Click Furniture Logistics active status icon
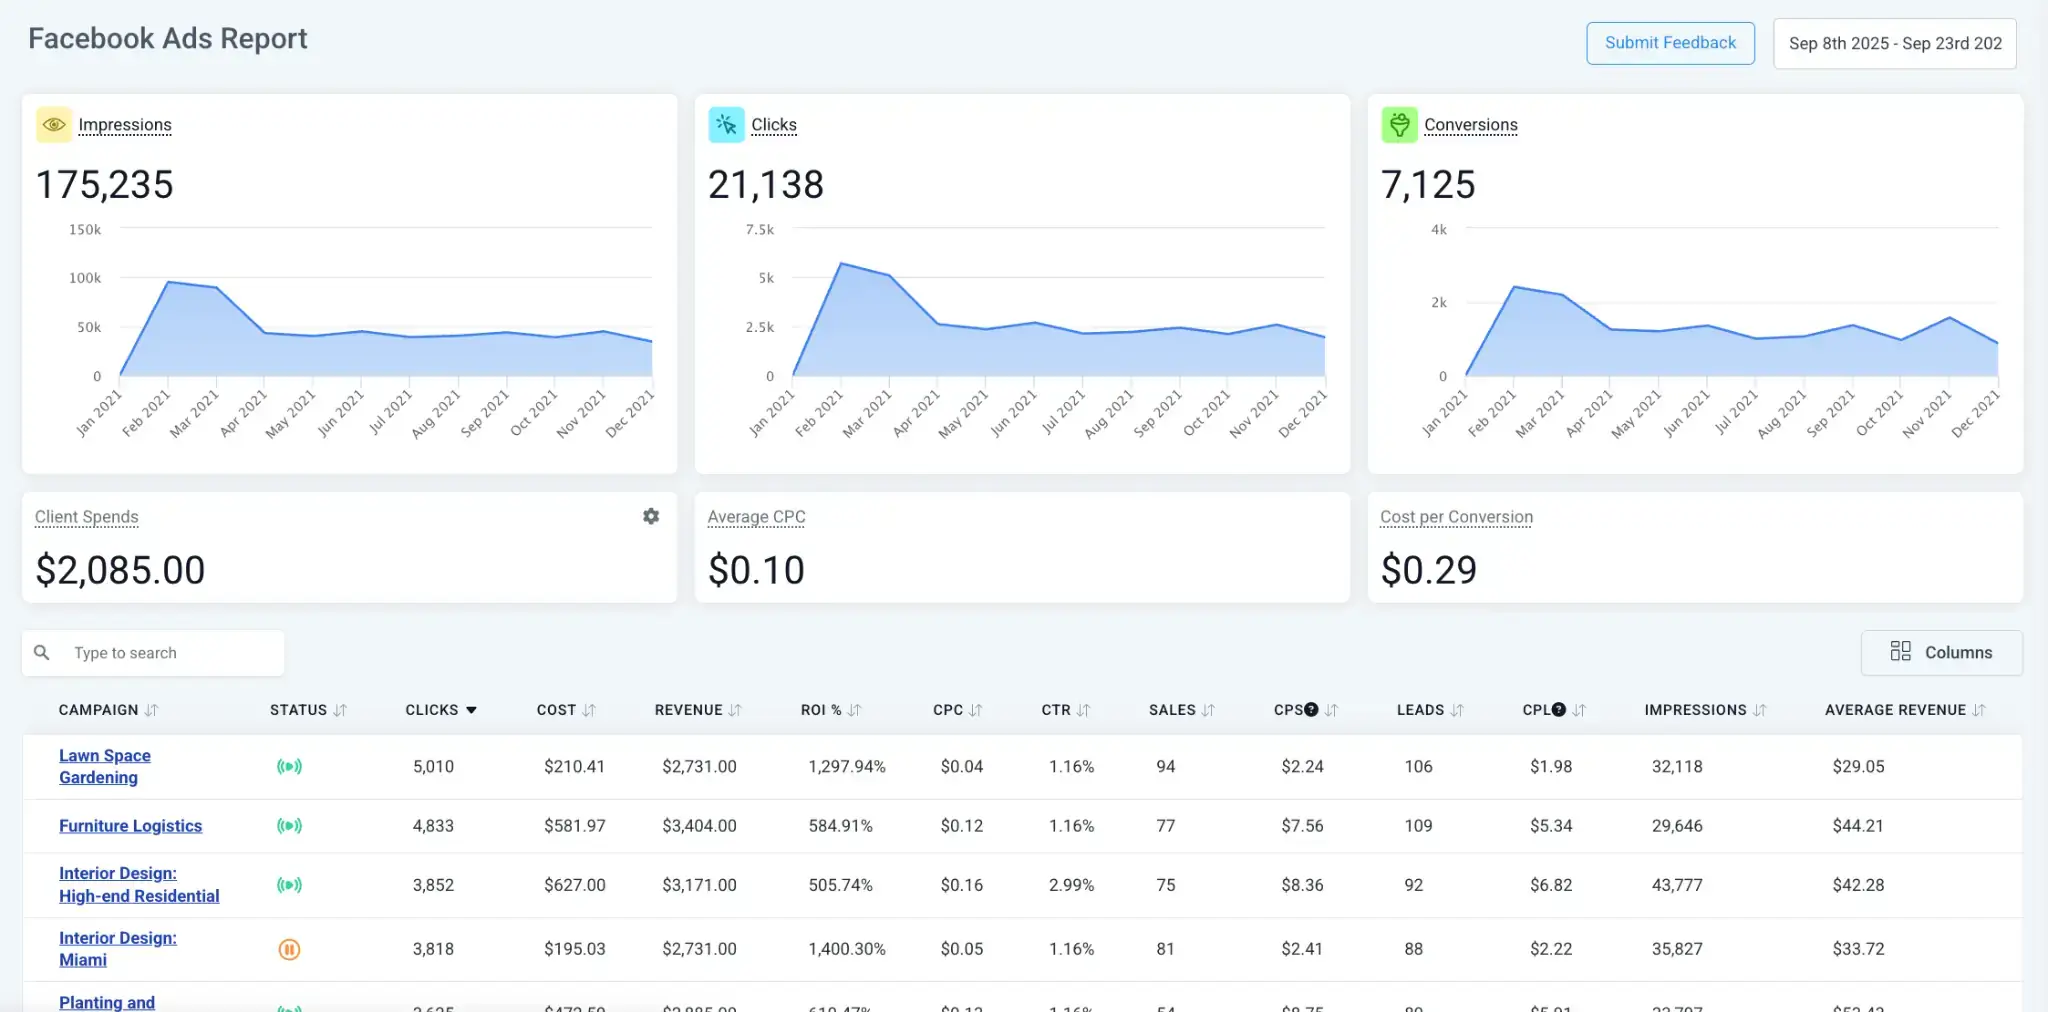This screenshot has width=2048, height=1012. (x=289, y=826)
